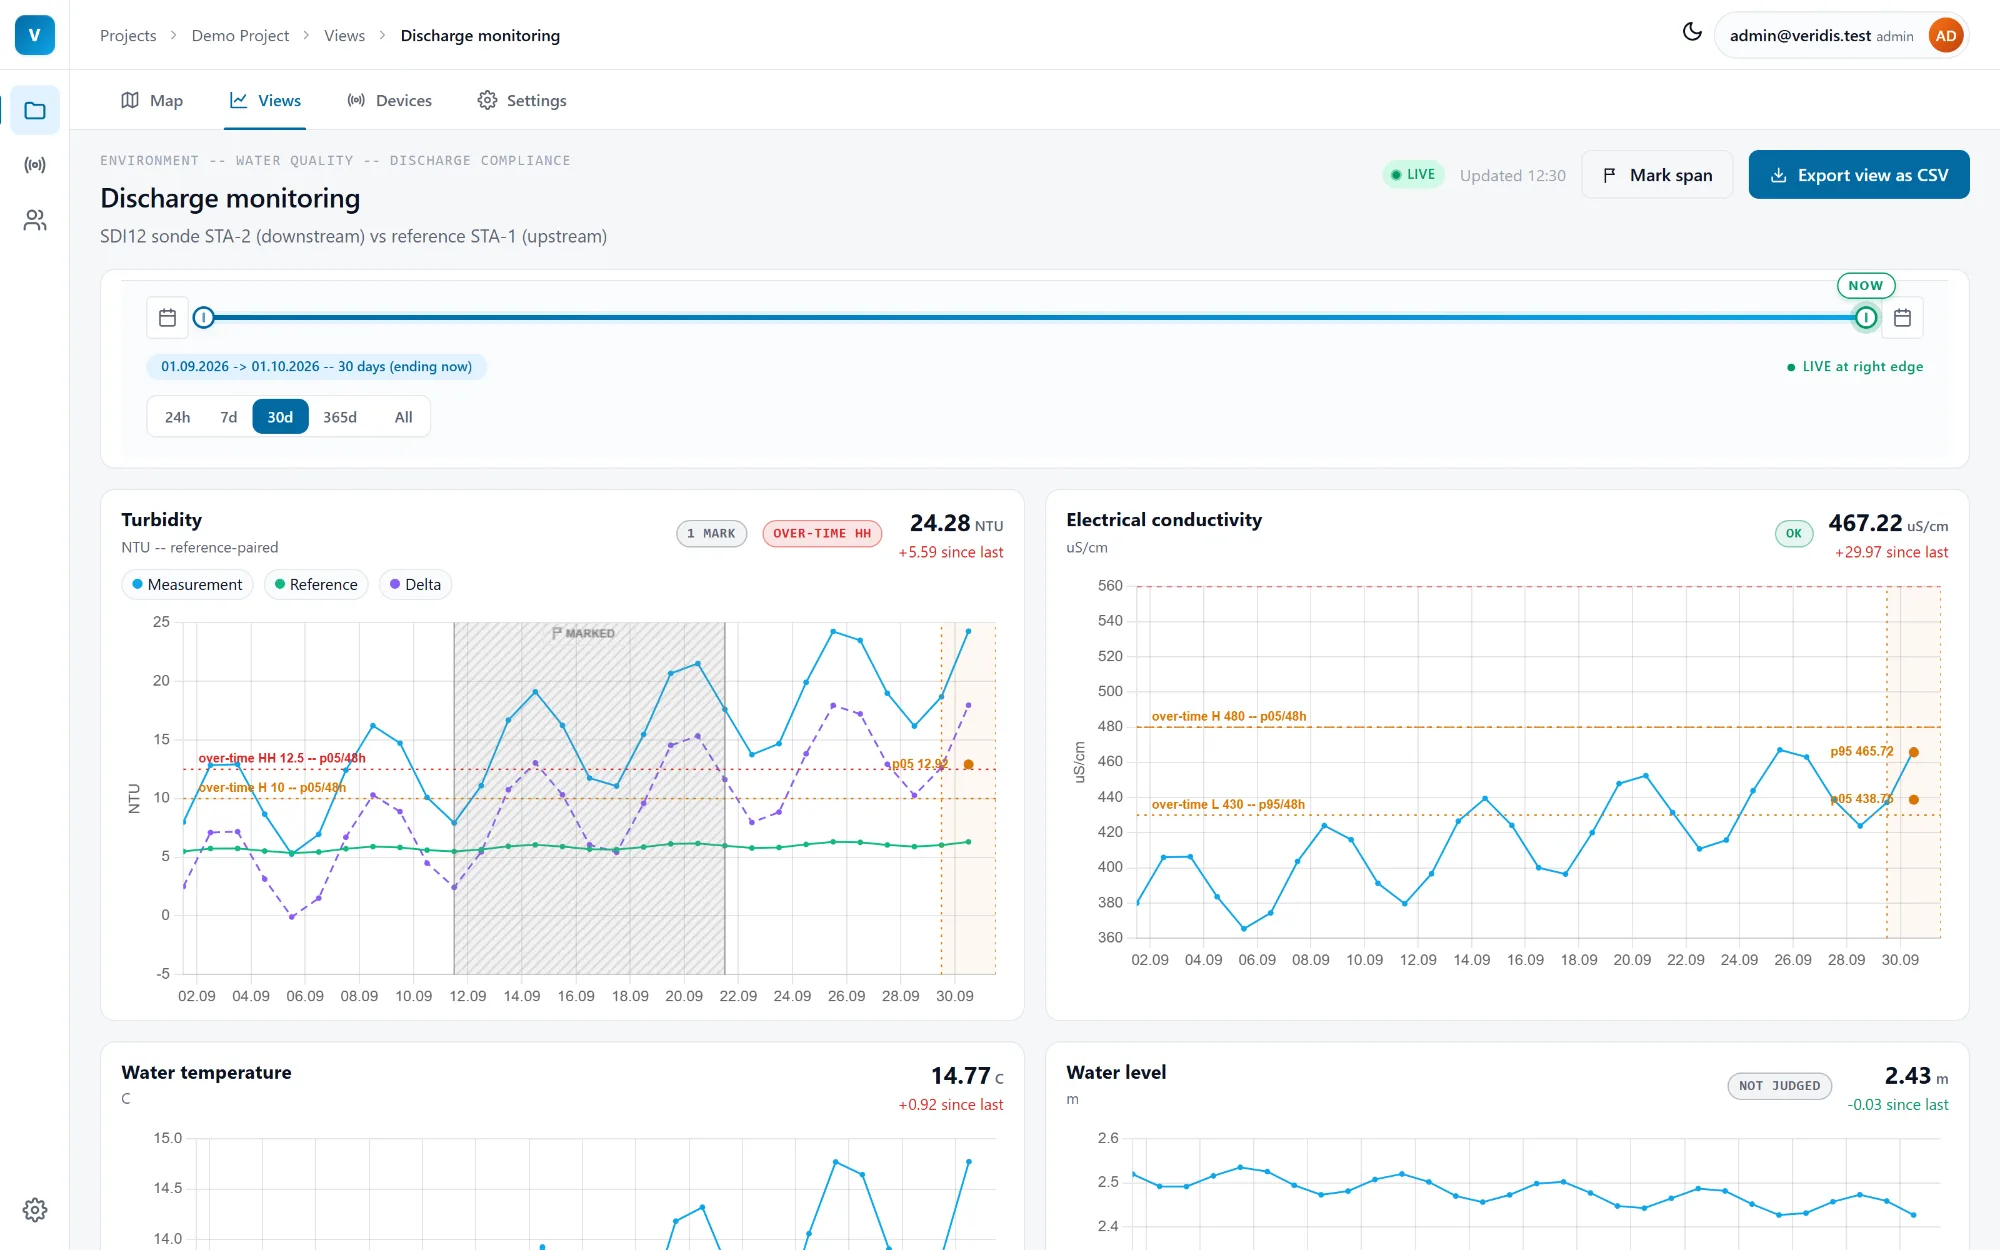Click the 1 MARK badge on Turbidity
This screenshot has width=2000, height=1250.
[712, 534]
